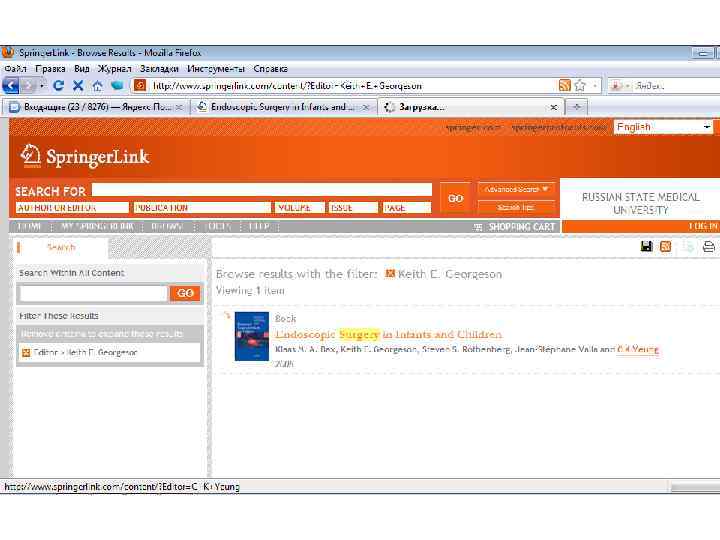Open the MY SPRINGERLINK navigation item
Screen dimensions: 720x540
97,226
